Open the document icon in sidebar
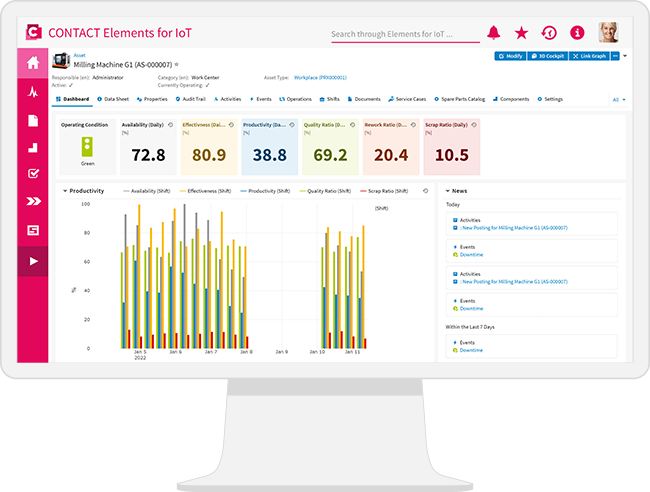The image size is (650, 492). click(33, 121)
